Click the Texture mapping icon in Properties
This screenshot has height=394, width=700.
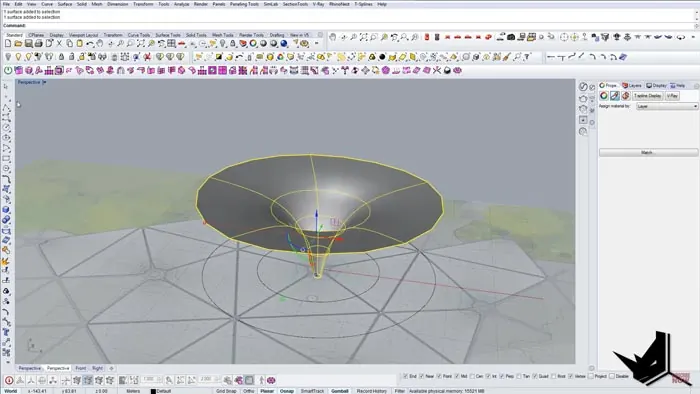click(625, 96)
